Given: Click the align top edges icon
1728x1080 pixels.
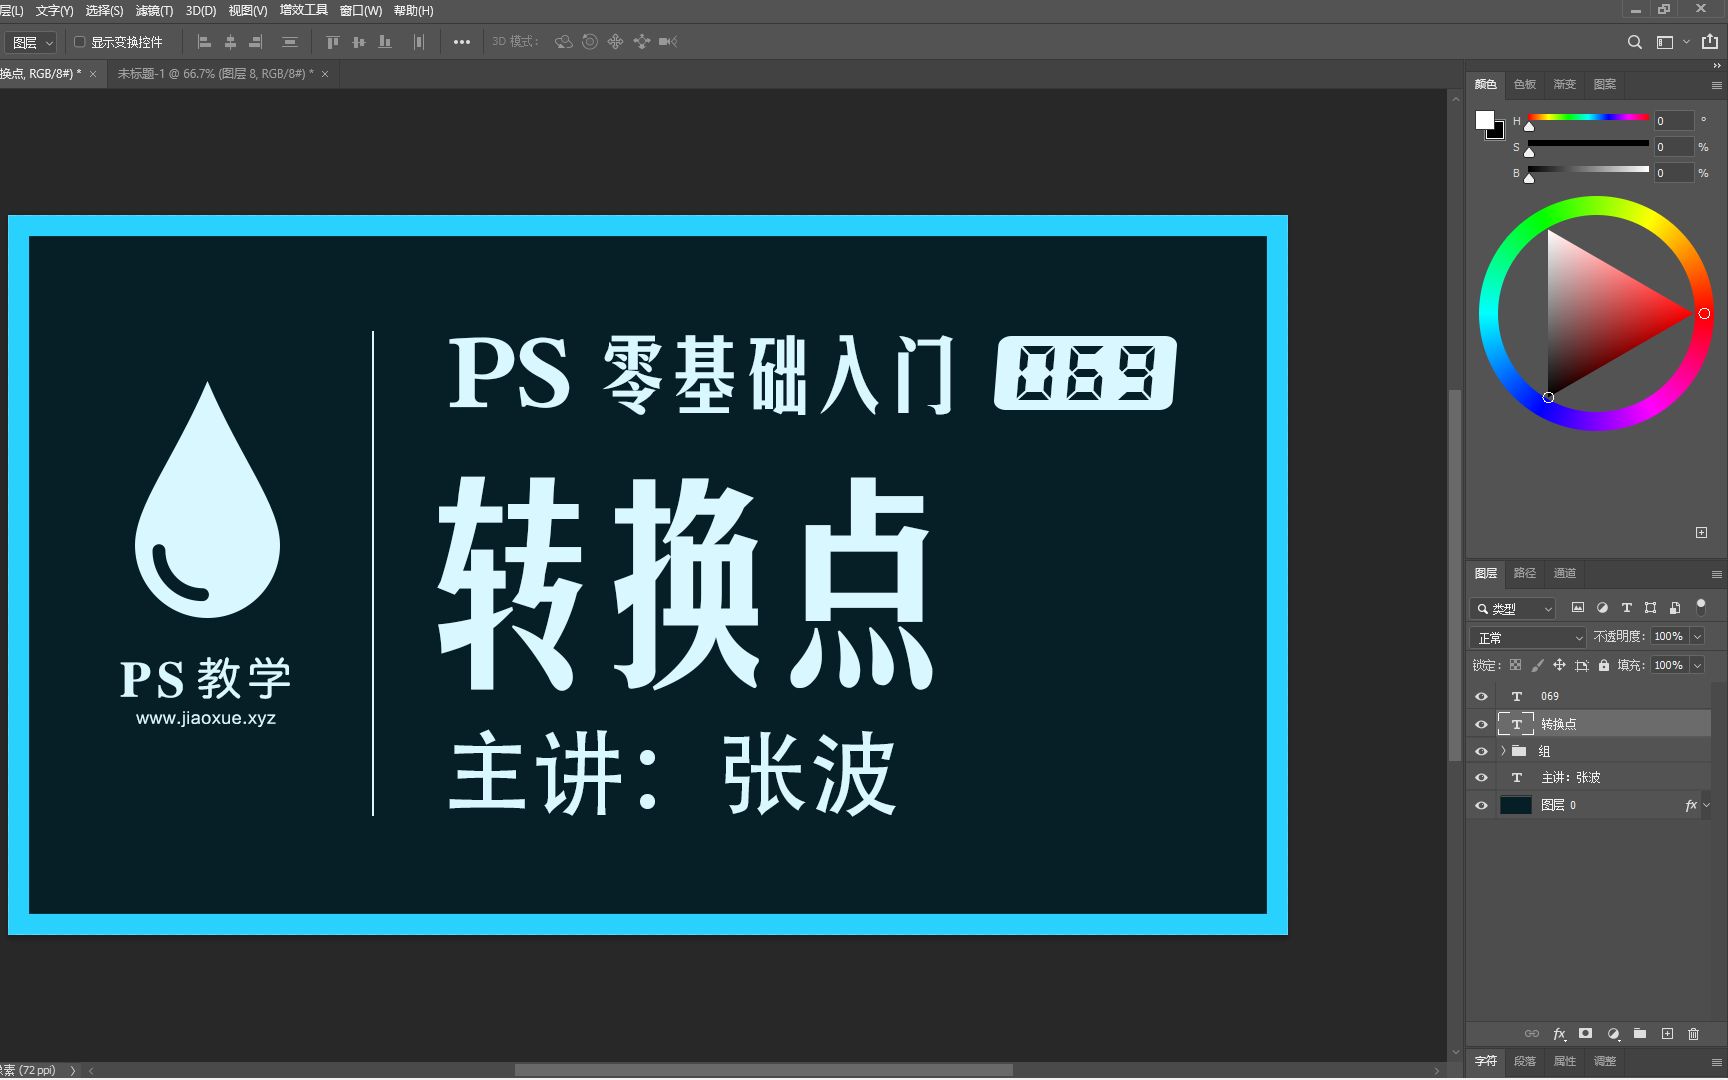Looking at the screenshot, I should [333, 42].
